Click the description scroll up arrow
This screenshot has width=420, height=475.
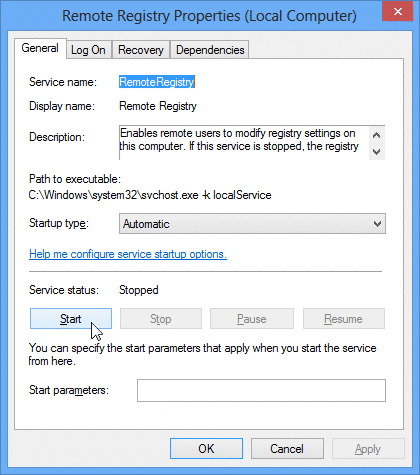(x=377, y=135)
